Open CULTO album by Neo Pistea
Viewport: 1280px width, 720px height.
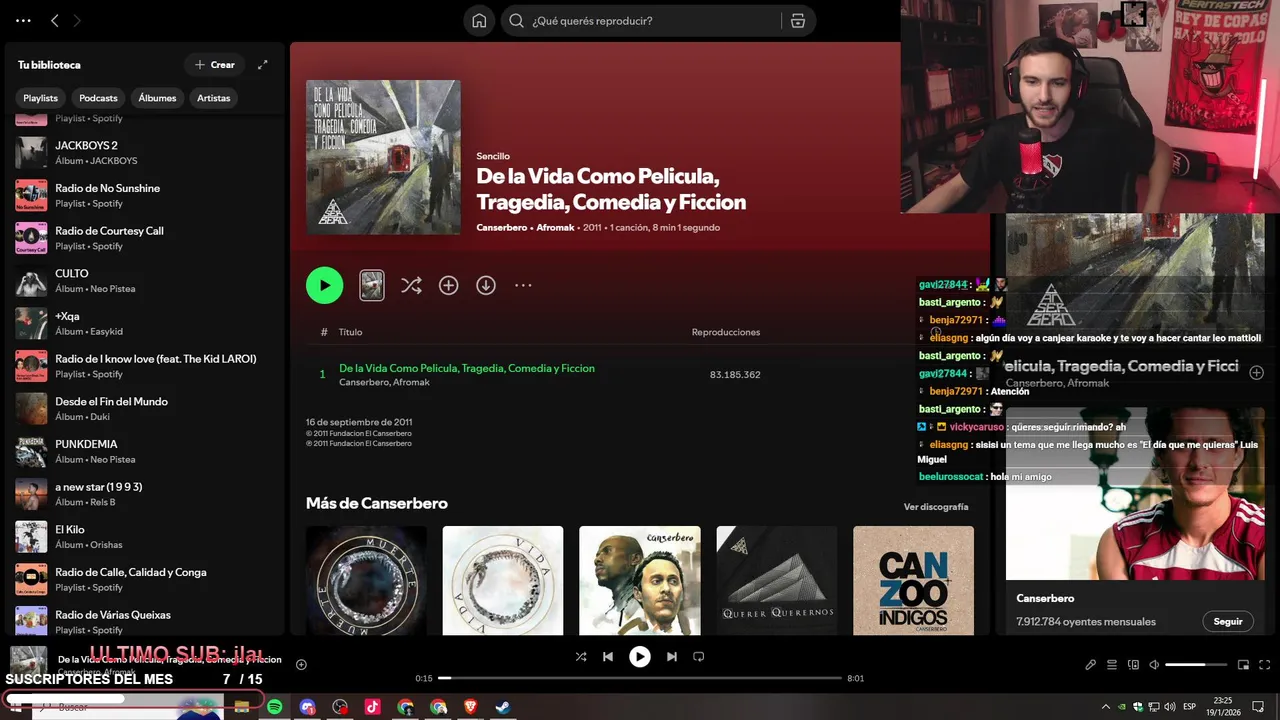point(145,280)
